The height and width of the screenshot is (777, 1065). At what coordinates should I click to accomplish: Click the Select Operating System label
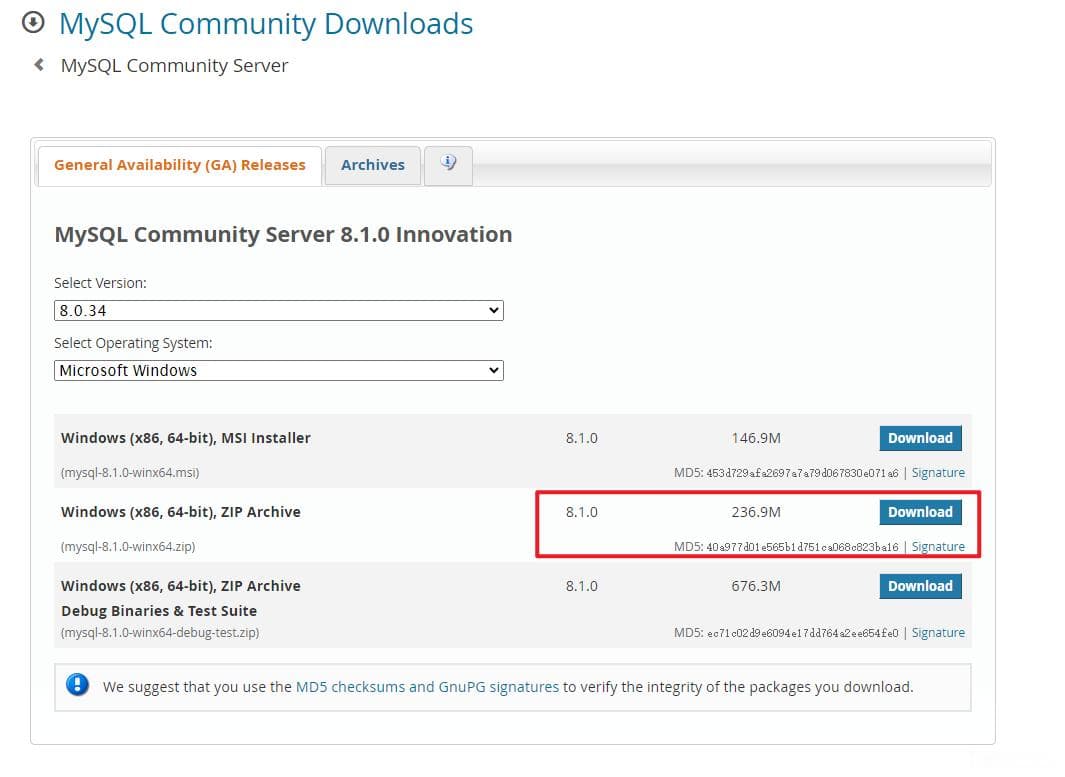click(133, 343)
